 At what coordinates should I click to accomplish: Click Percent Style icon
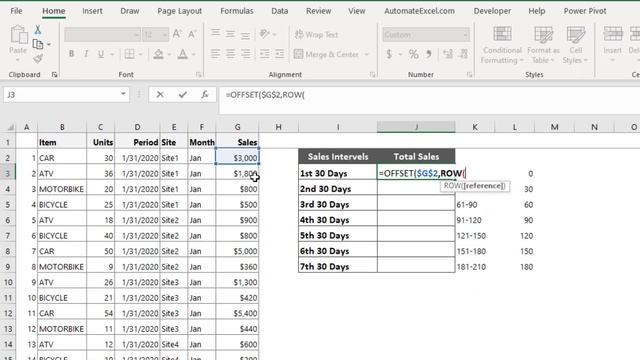click(x=413, y=54)
